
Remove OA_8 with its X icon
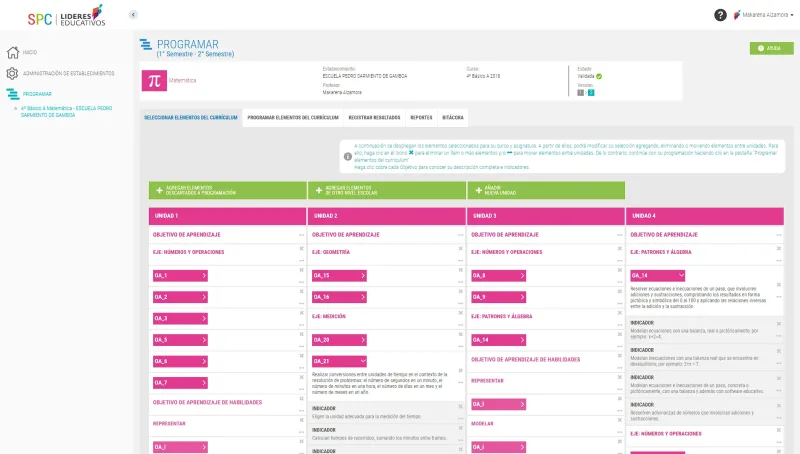click(x=620, y=270)
